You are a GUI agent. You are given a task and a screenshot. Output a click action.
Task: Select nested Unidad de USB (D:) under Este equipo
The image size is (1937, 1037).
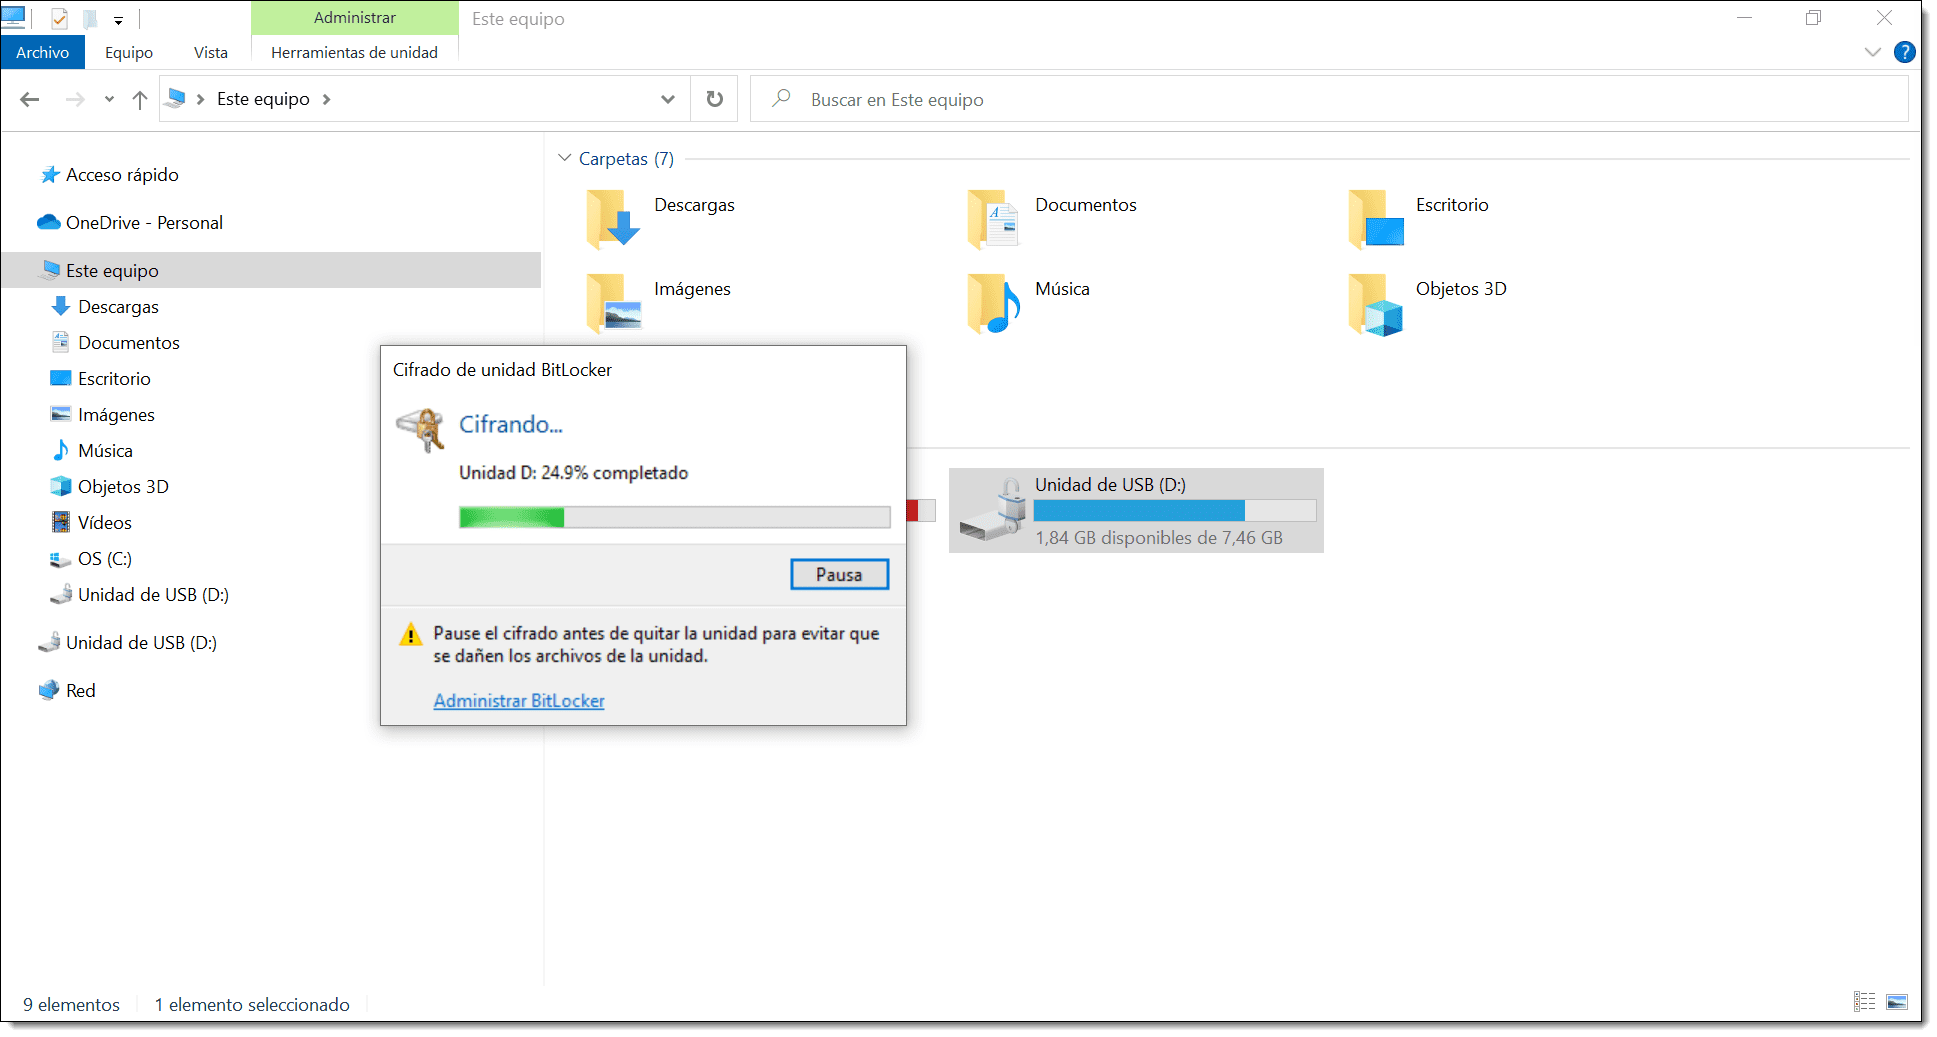click(x=153, y=595)
